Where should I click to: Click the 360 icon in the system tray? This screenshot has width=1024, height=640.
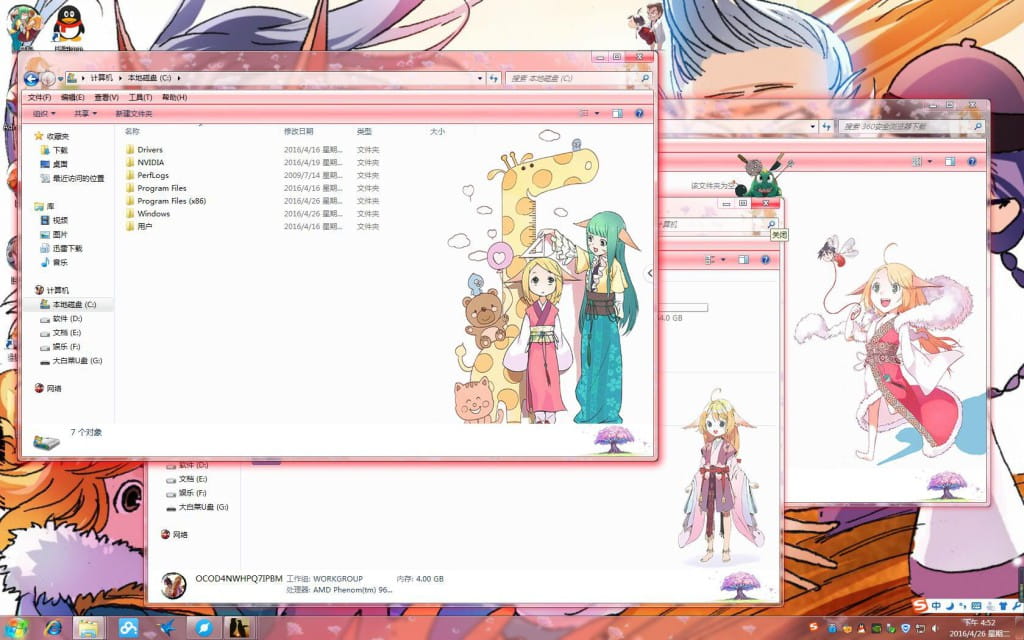[906, 627]
